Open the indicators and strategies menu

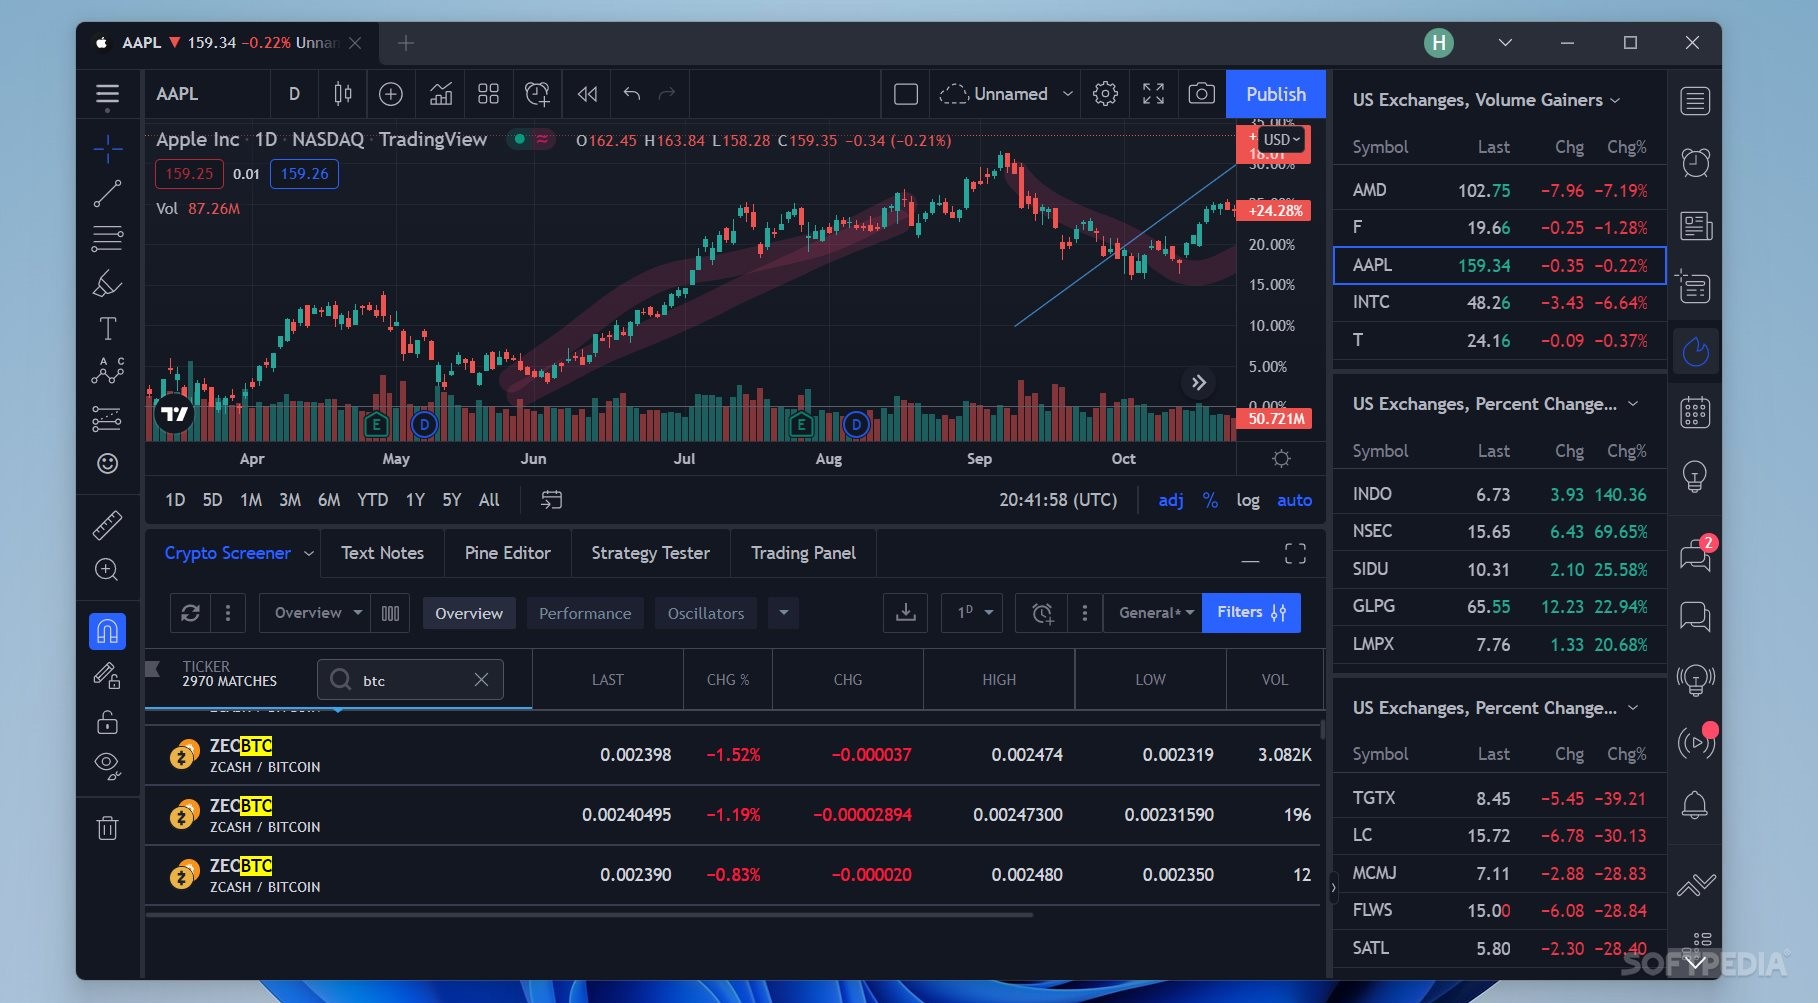click(x=440, y=94)
